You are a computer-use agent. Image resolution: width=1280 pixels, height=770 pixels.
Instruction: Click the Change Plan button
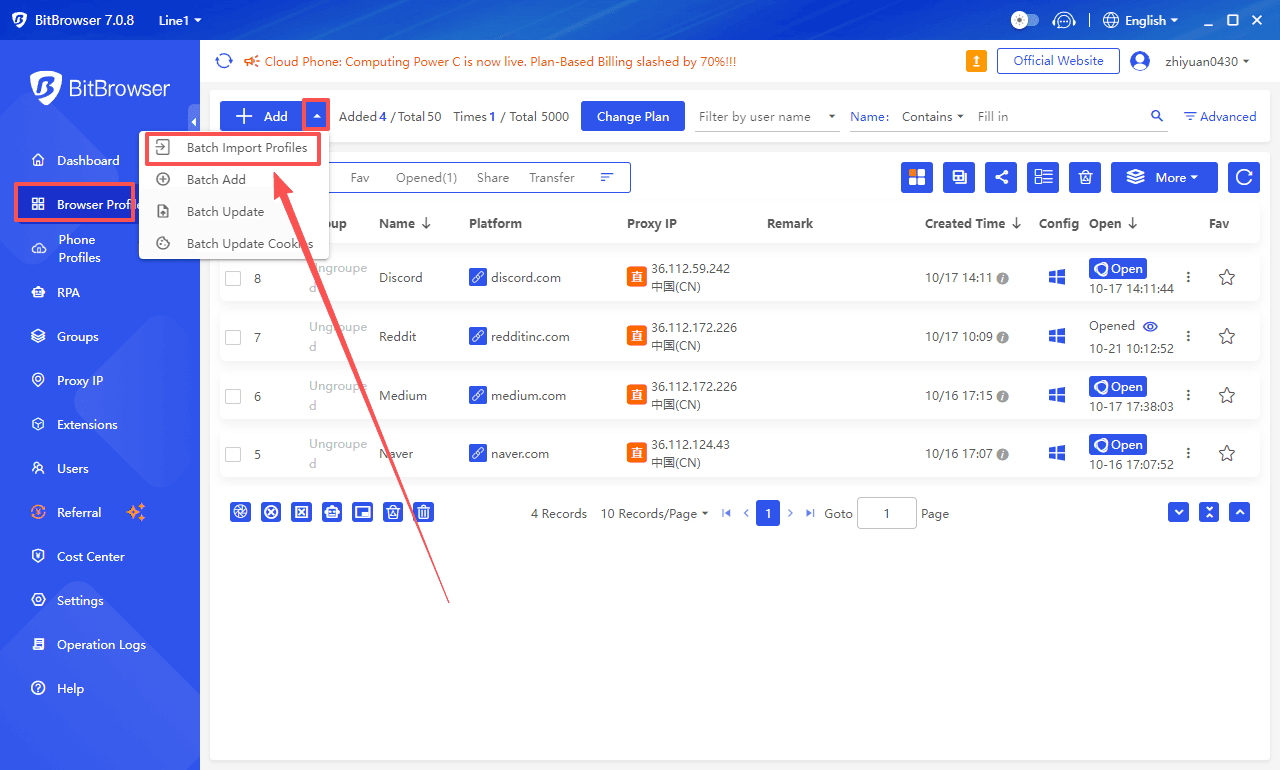tap(632, 116)
